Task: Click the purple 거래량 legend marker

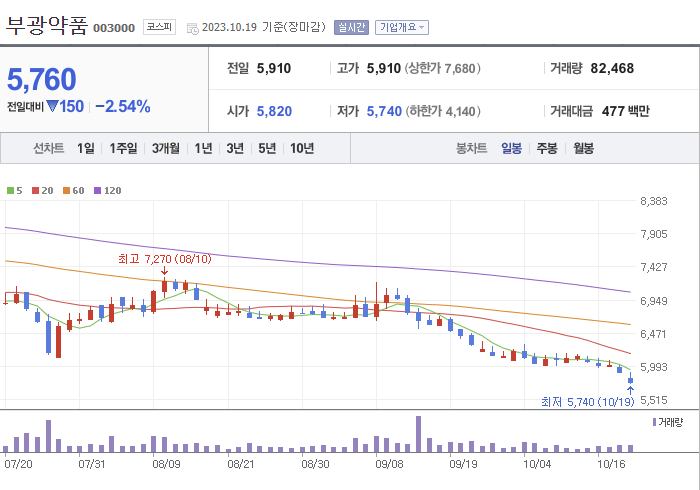Action: [654, 422]
